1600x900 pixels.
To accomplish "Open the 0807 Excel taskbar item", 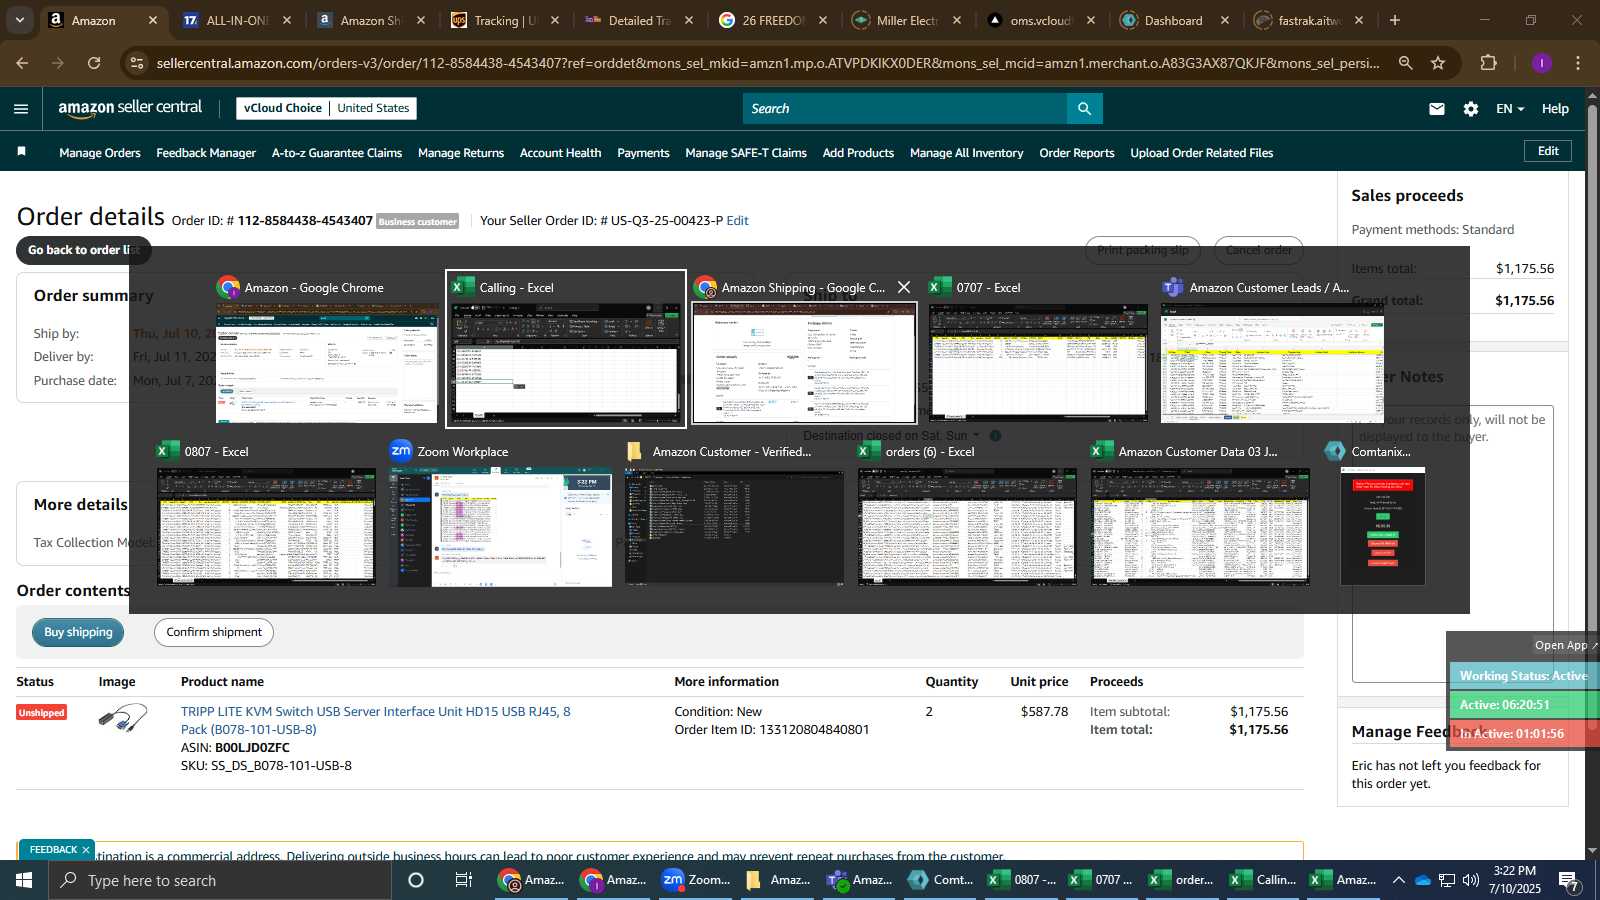I will (x=1023, y=880).
